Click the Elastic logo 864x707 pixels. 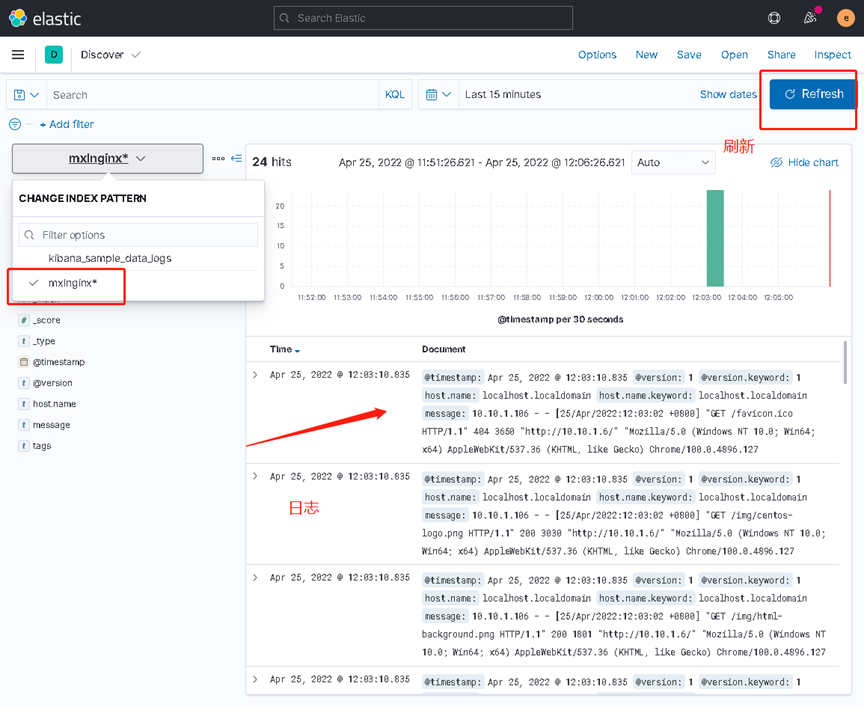(45, 18)
